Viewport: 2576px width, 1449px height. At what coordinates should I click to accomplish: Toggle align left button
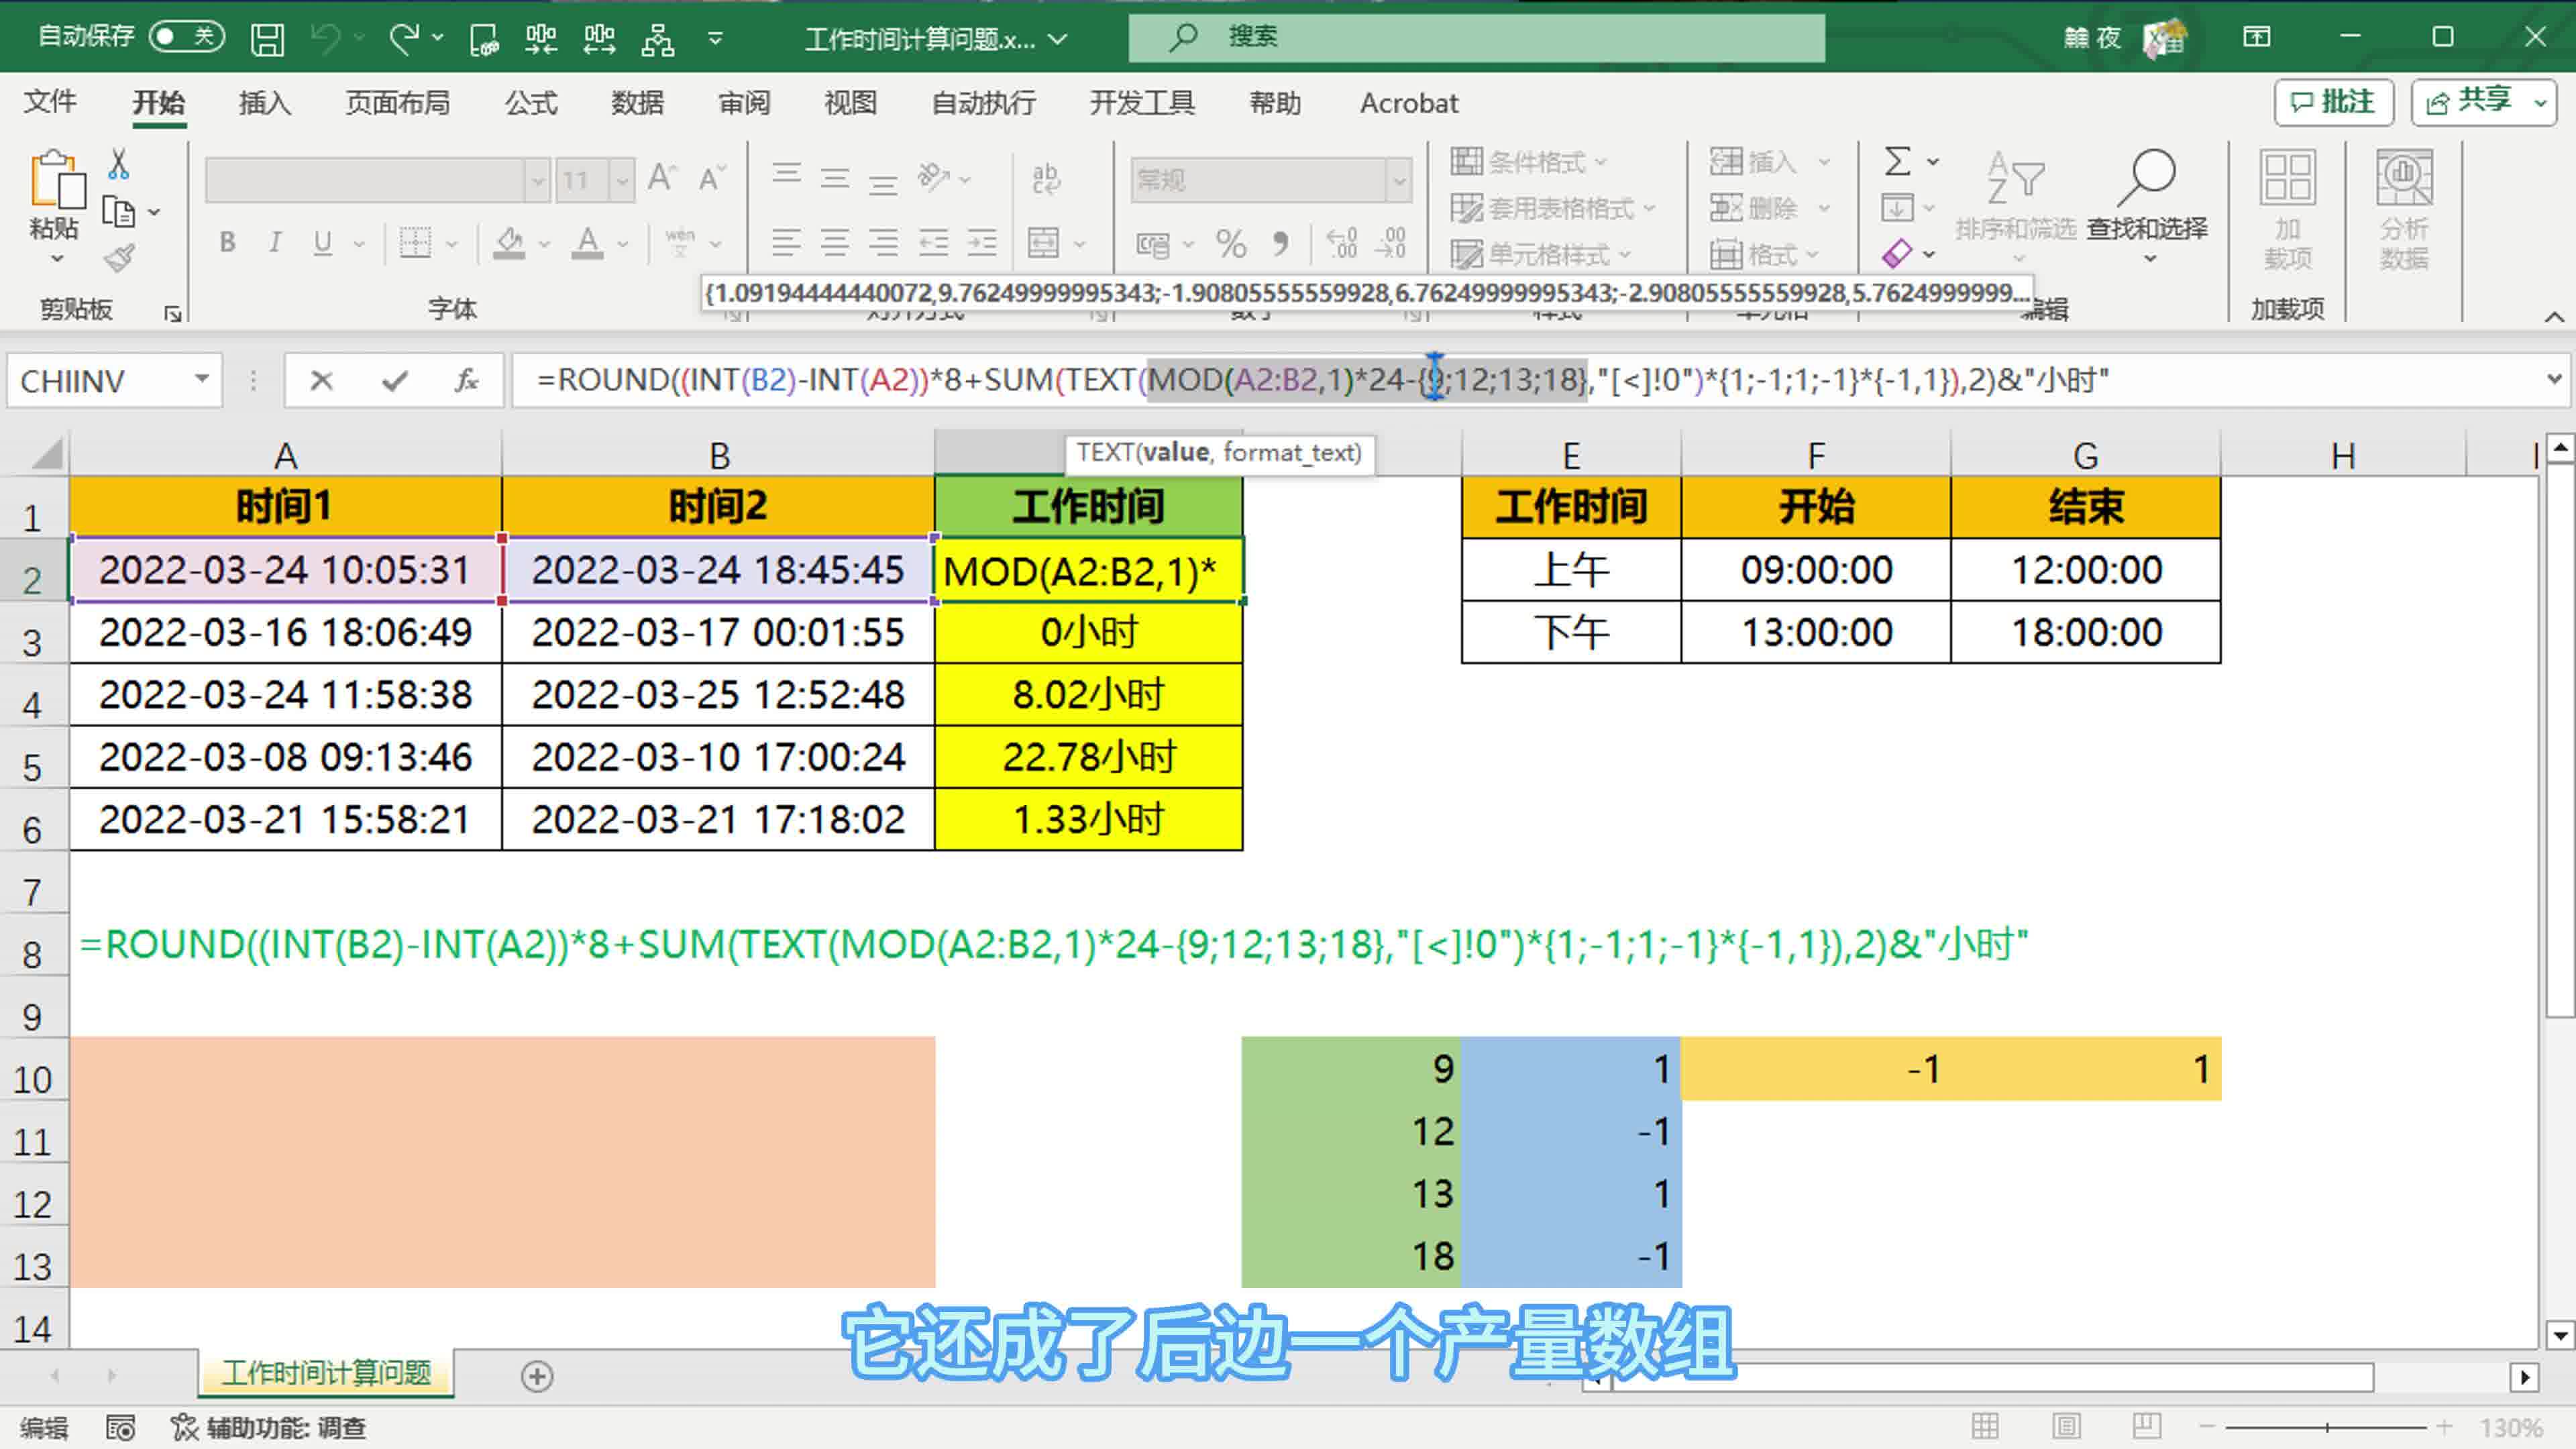point(786,243)
